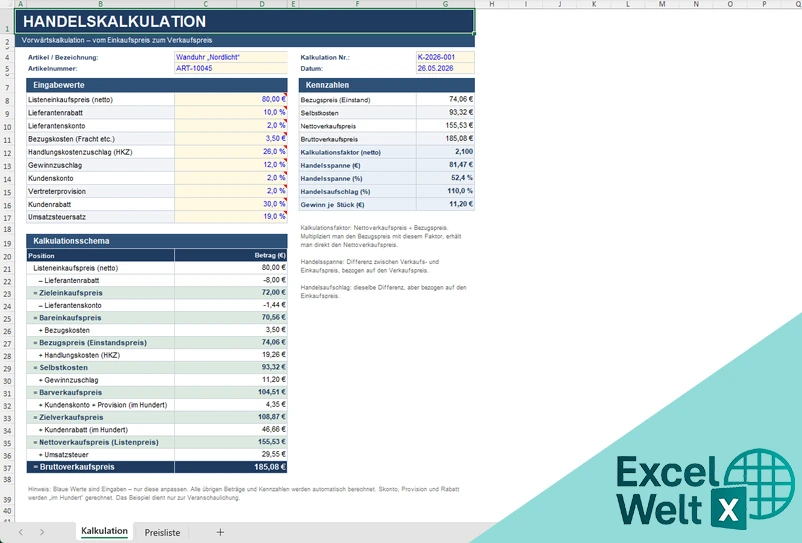
Task: Select Kundenrabatt input value 30,0 %
Action: coord(231,204)
